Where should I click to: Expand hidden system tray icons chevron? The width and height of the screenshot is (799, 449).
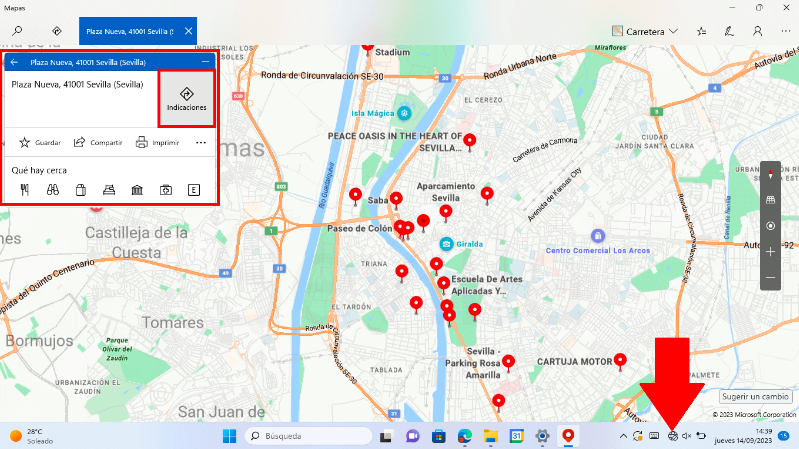click(x=623, y=436)
